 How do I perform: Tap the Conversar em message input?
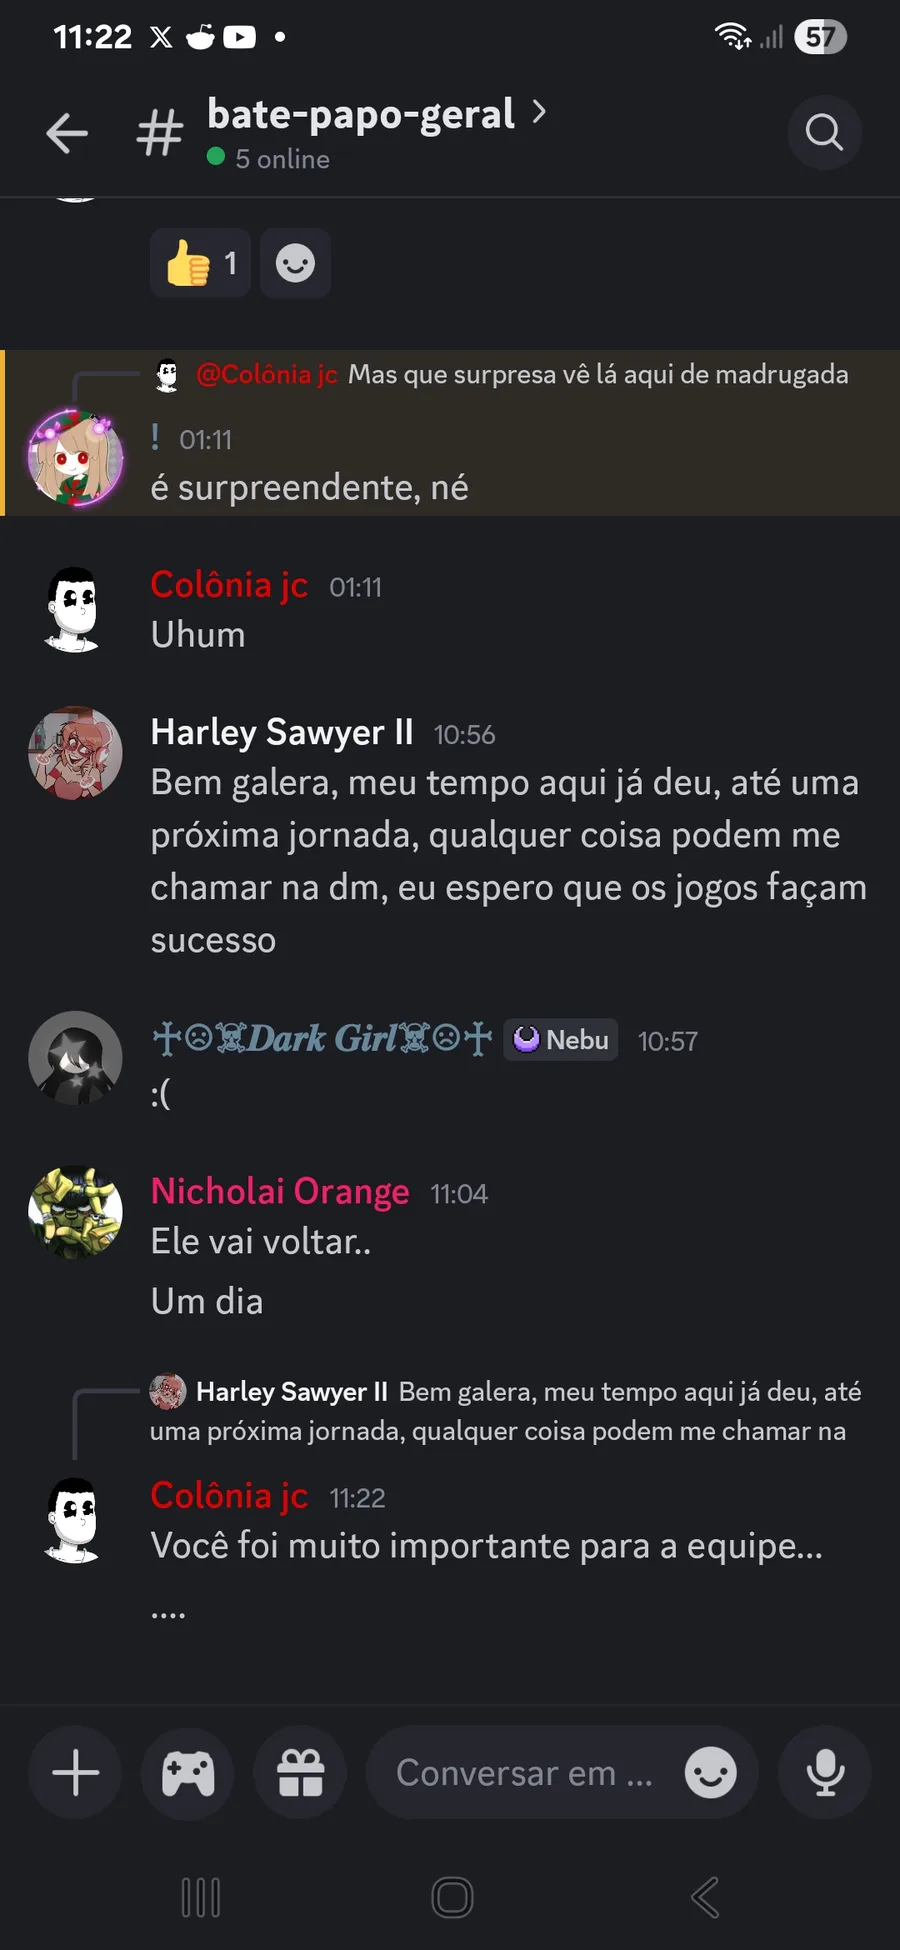tap(524, 1773)
